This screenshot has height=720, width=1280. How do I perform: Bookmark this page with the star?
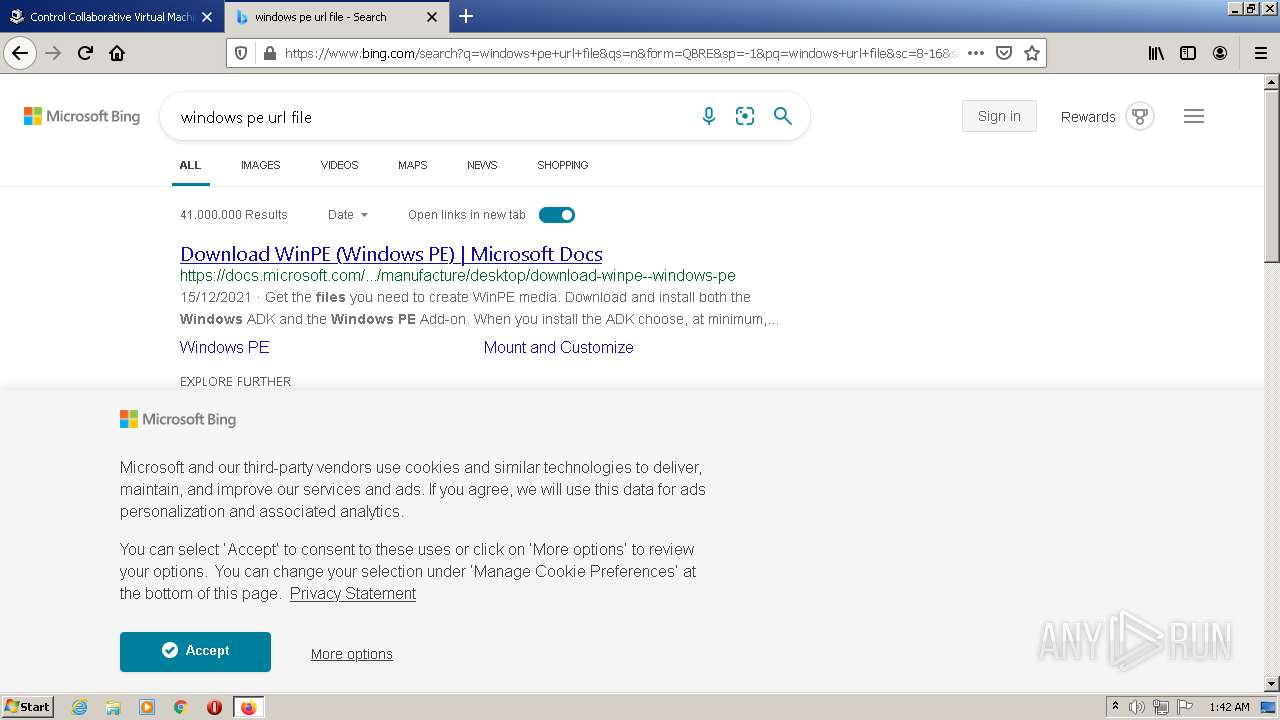[x=1032, y=53]
